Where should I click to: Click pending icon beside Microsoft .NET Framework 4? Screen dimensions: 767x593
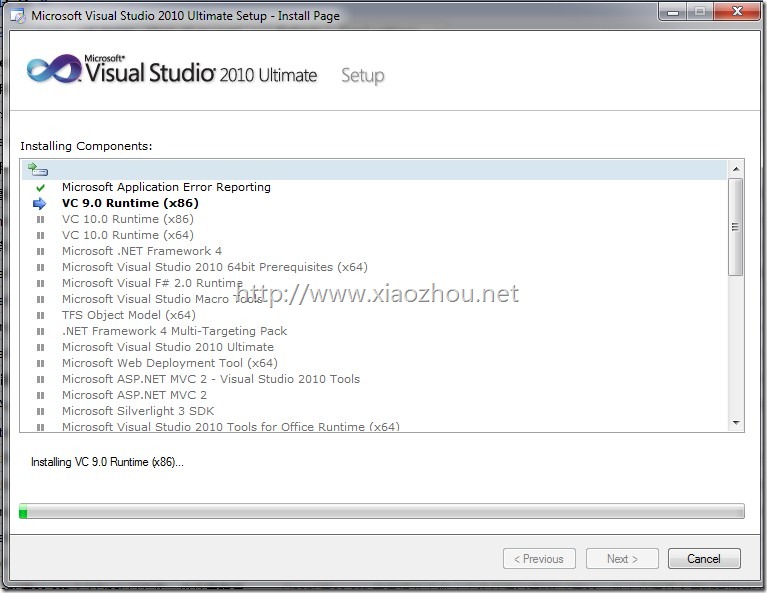41,251
